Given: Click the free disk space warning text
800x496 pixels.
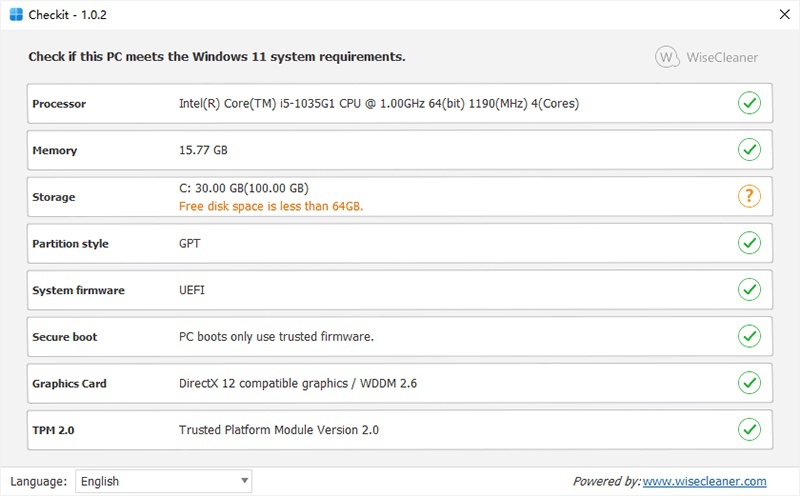Looking at the screenshot, I should click(270, 206).
